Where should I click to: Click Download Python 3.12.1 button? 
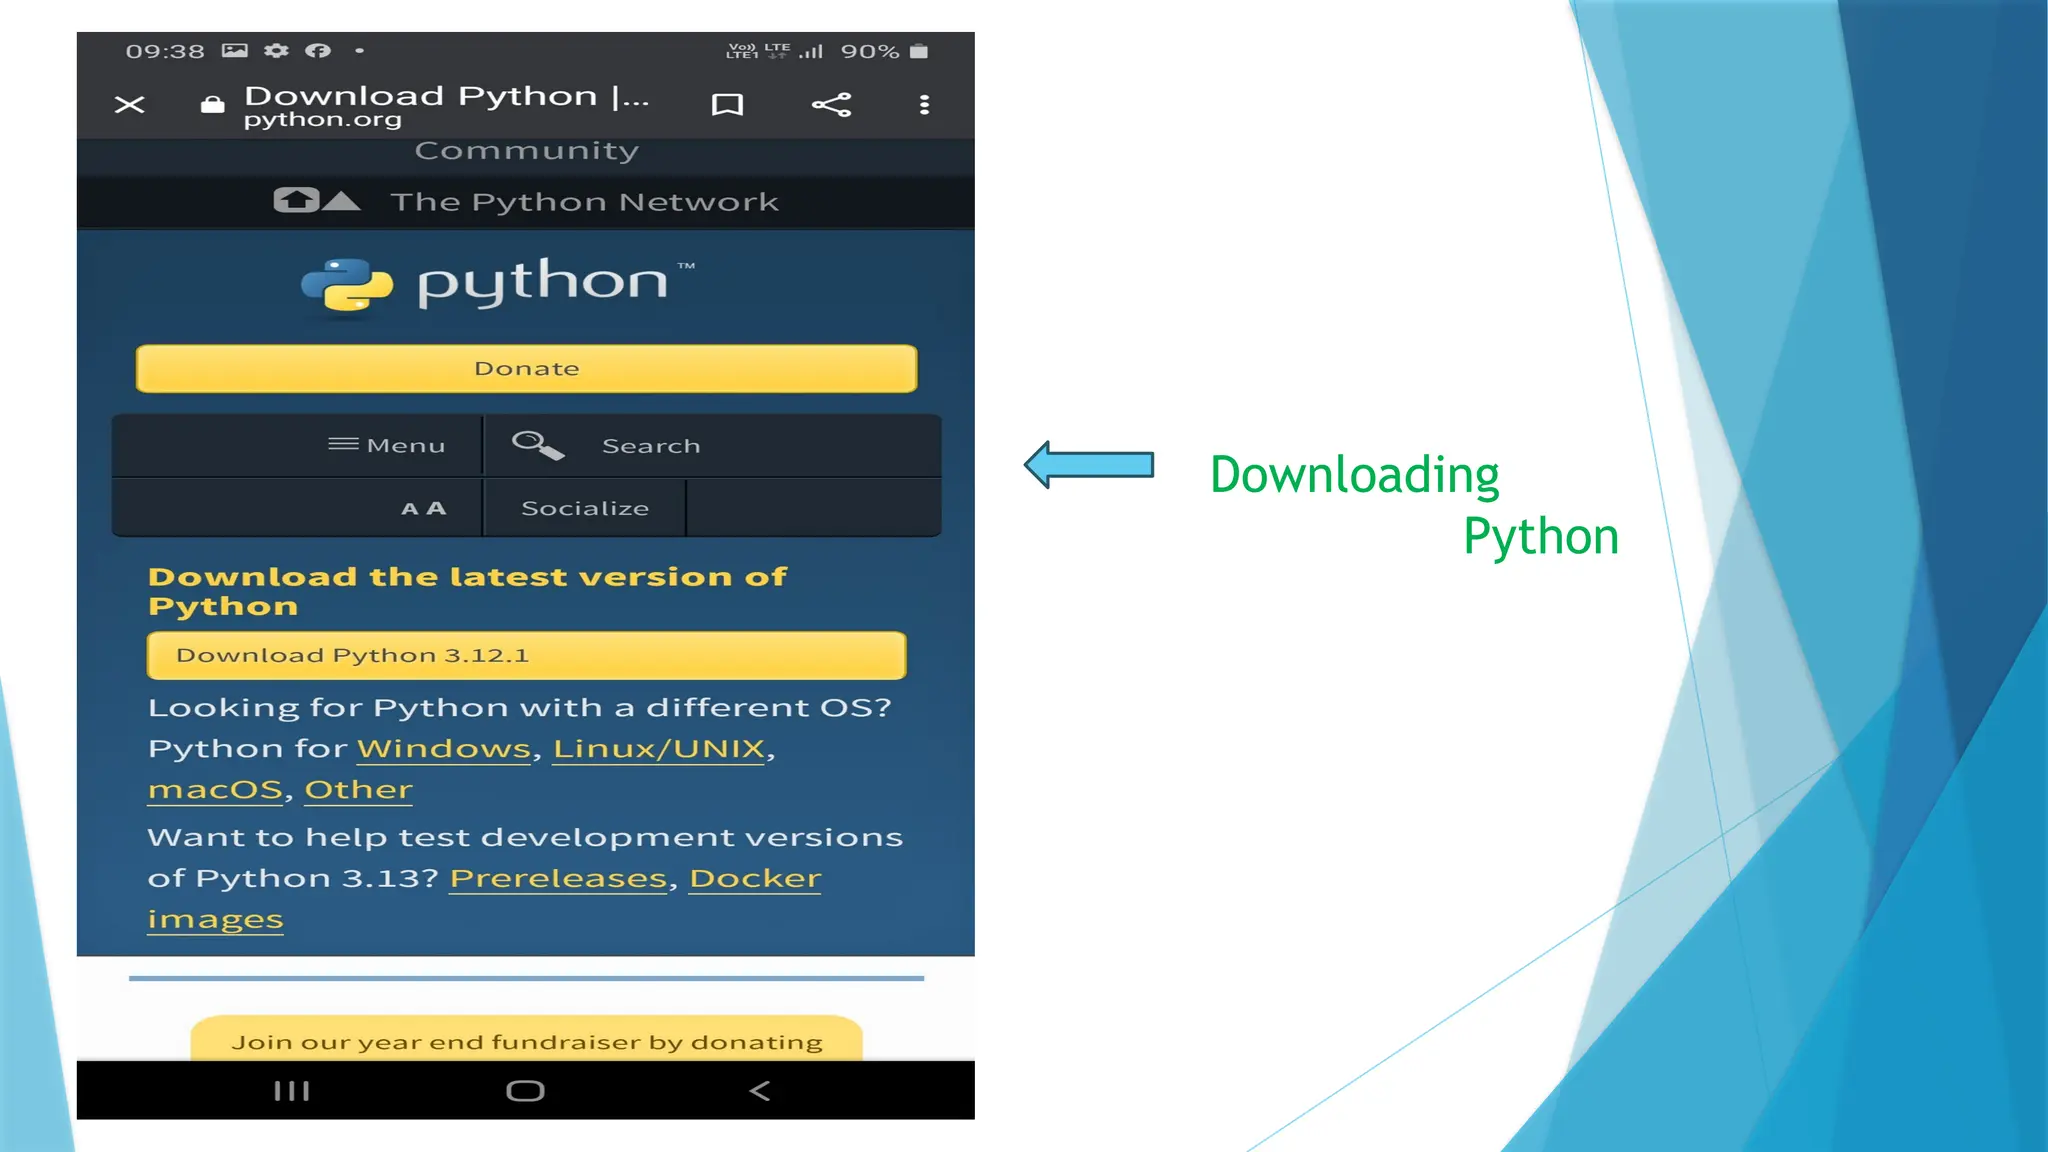(526, 655)
